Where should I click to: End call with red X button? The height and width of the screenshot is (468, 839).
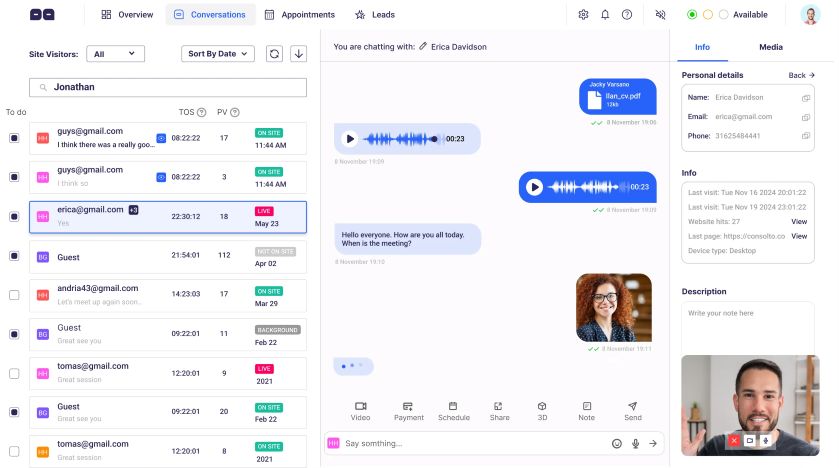(x=734, y=441)
